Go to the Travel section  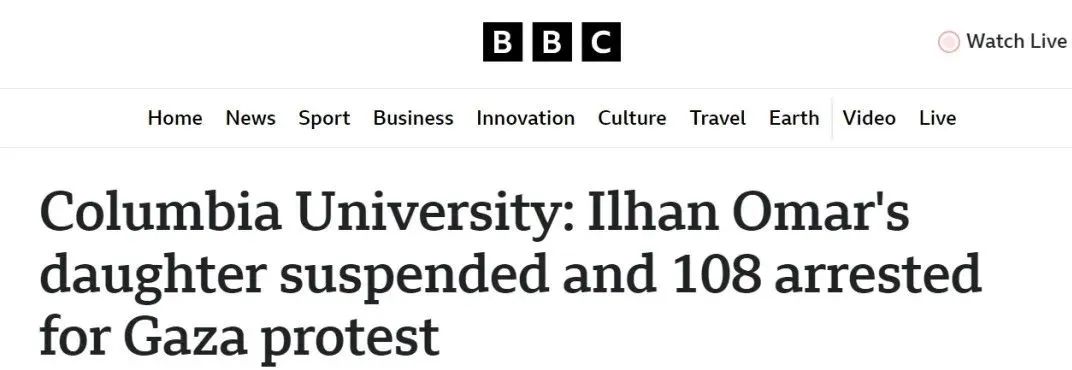pos(717,118)
